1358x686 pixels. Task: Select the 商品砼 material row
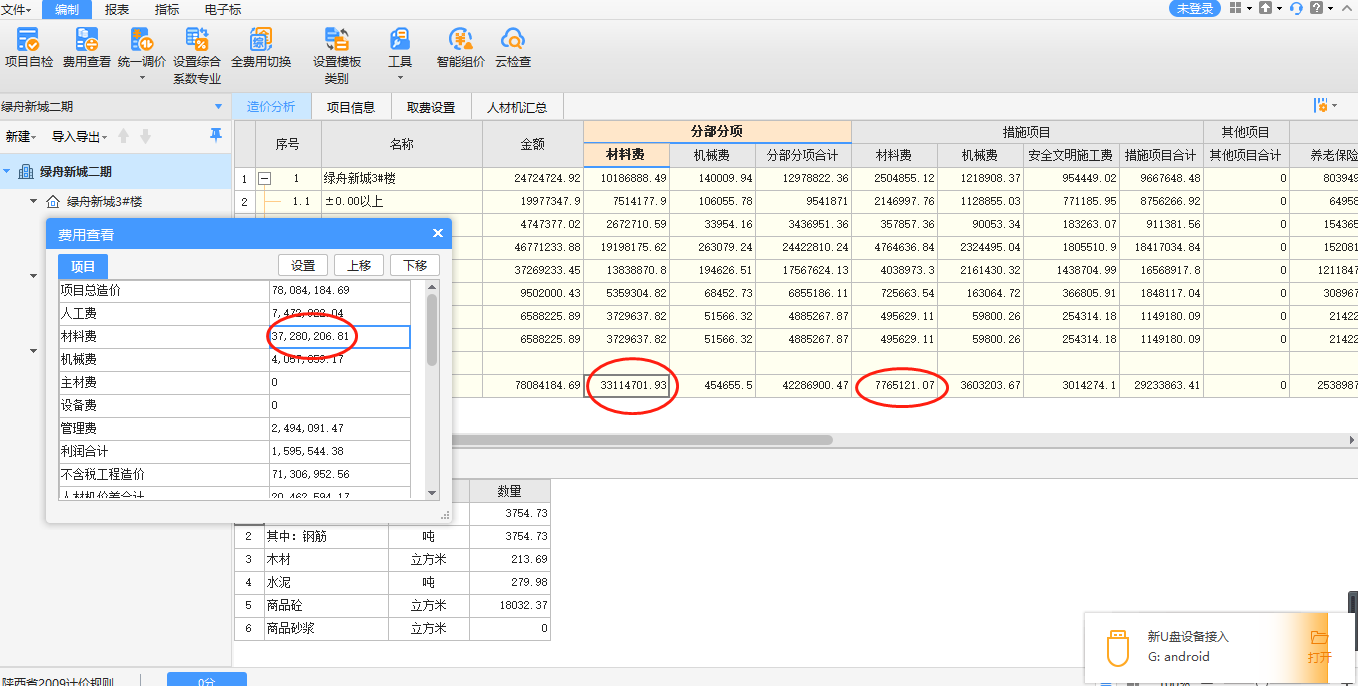[392, 605]
